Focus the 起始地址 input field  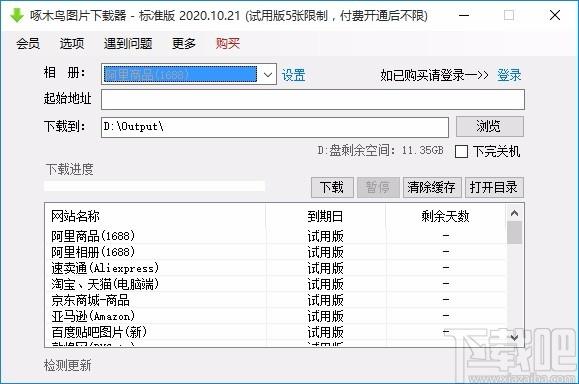tap(313, 99)
